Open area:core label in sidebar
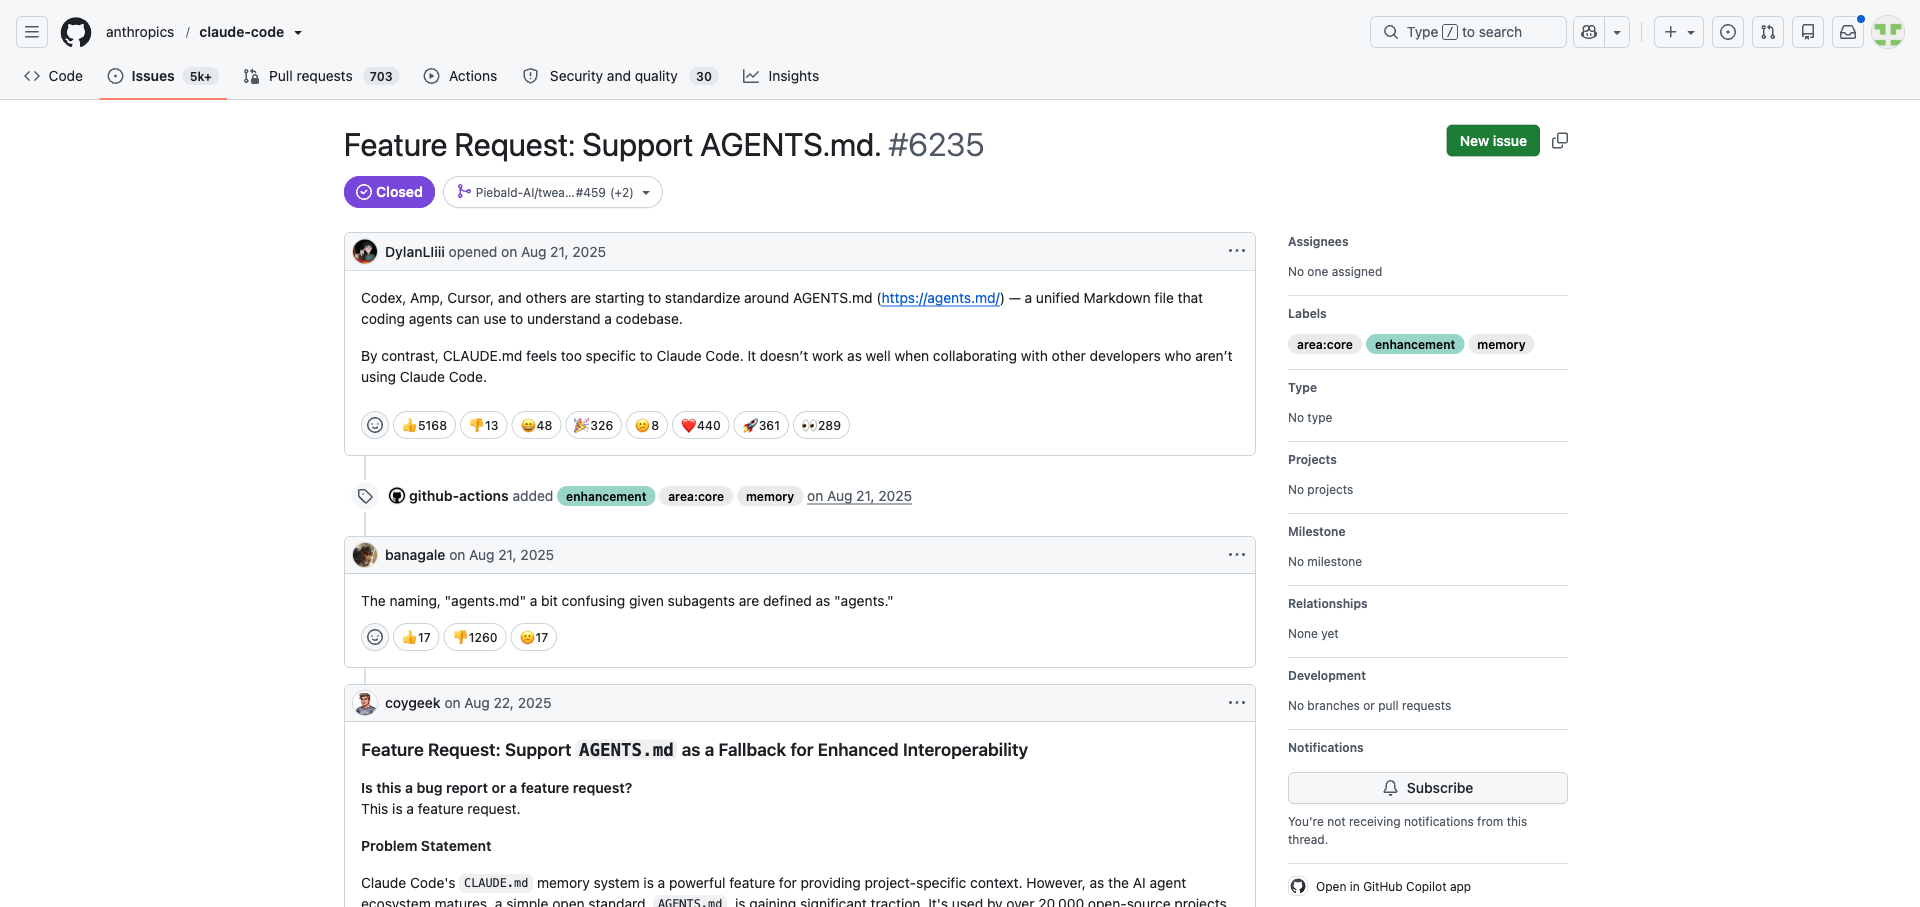 (x=1325, y=345)
